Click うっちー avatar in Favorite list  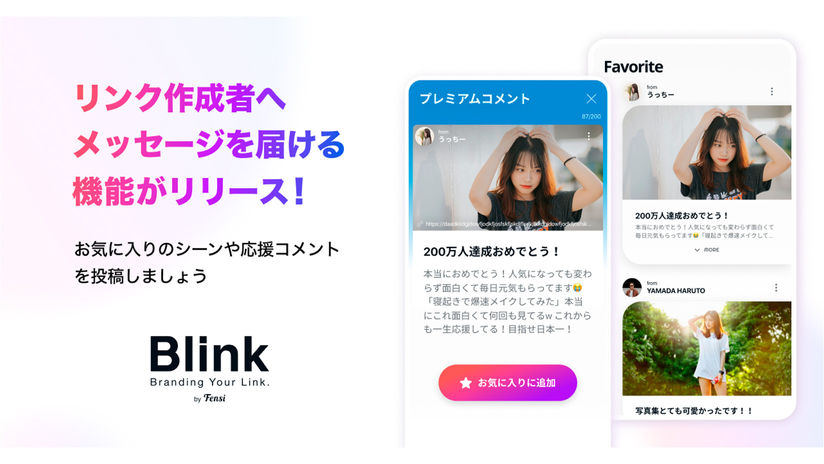coord(632,92)
